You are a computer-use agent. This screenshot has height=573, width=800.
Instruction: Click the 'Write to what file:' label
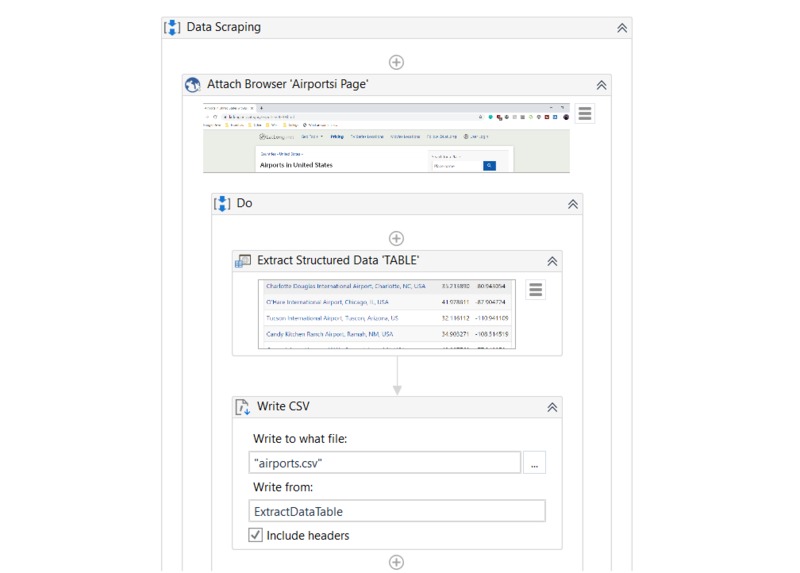(300, 439)
